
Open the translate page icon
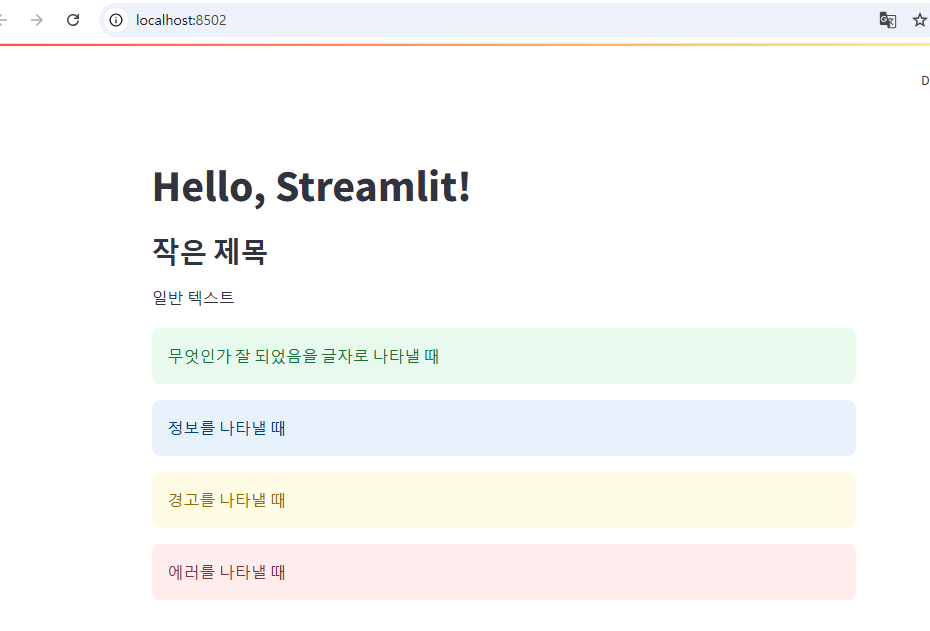pyautogui.click(x=887, y=20)
